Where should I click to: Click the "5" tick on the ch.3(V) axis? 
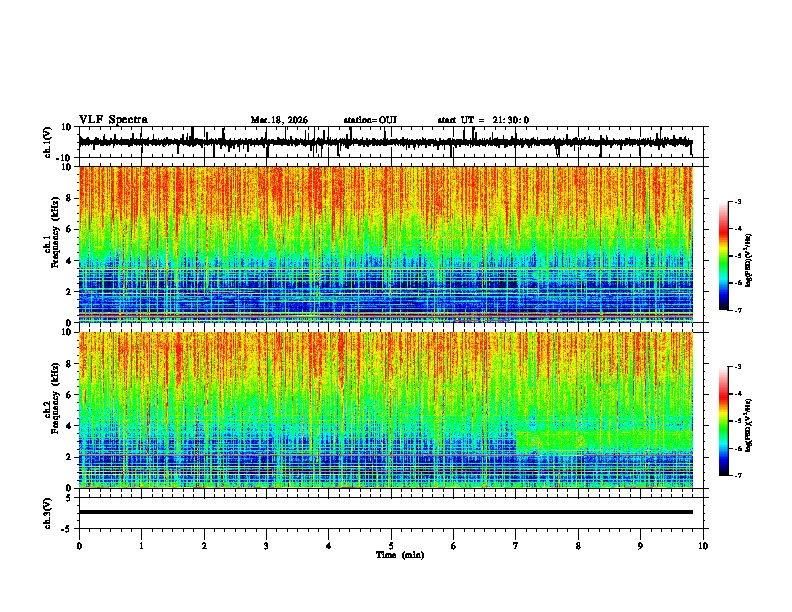point(69,498)
